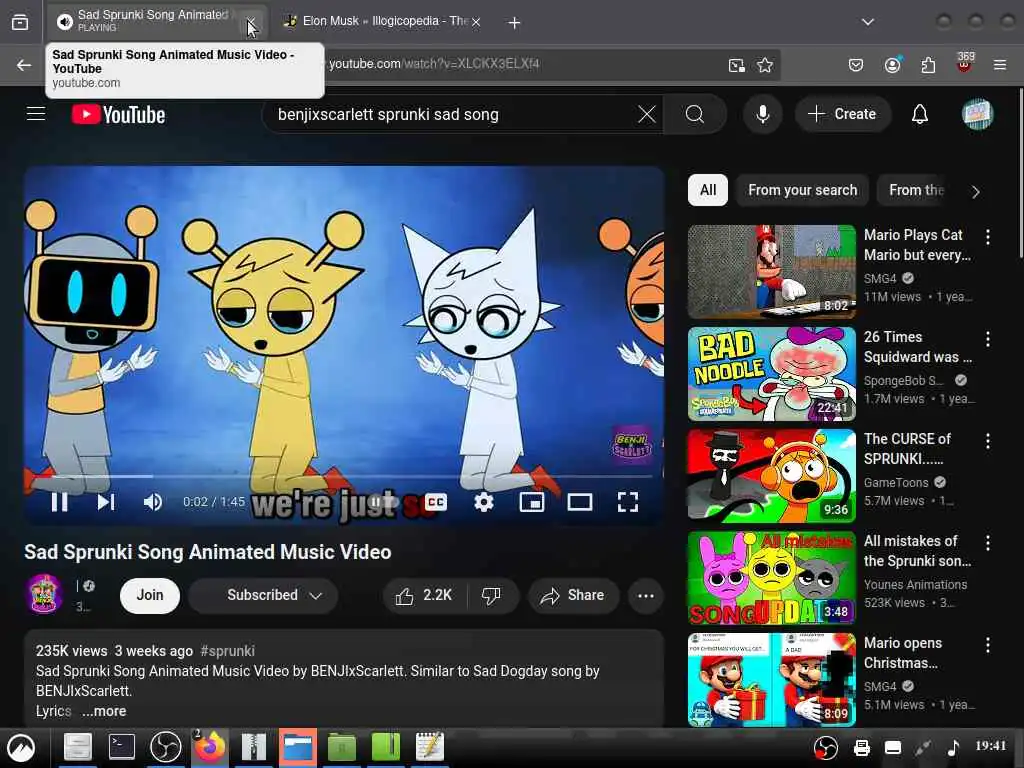Select the All filter chip
Image resolution: width=1024 pixels, height=768 pixels.
[x=708, y=190]
